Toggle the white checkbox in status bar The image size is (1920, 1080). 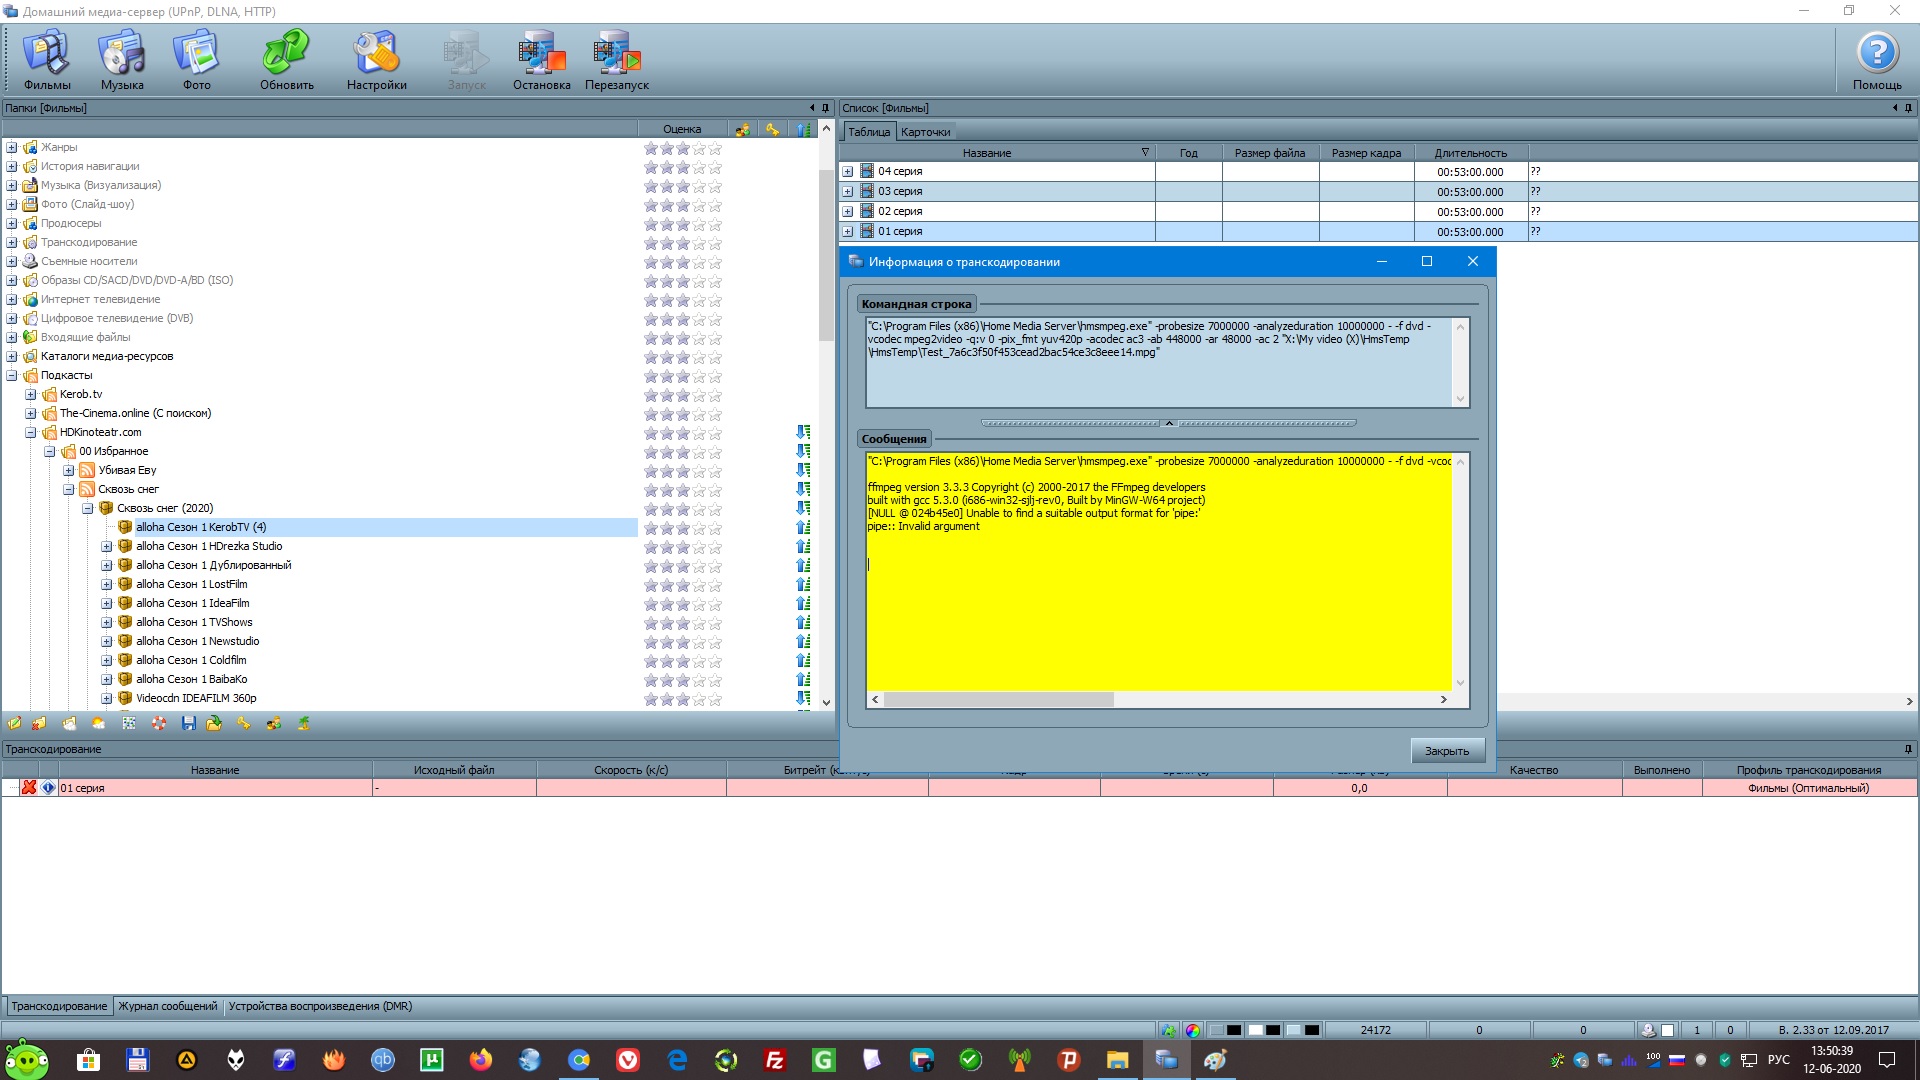click(x=1667, y=1030)
